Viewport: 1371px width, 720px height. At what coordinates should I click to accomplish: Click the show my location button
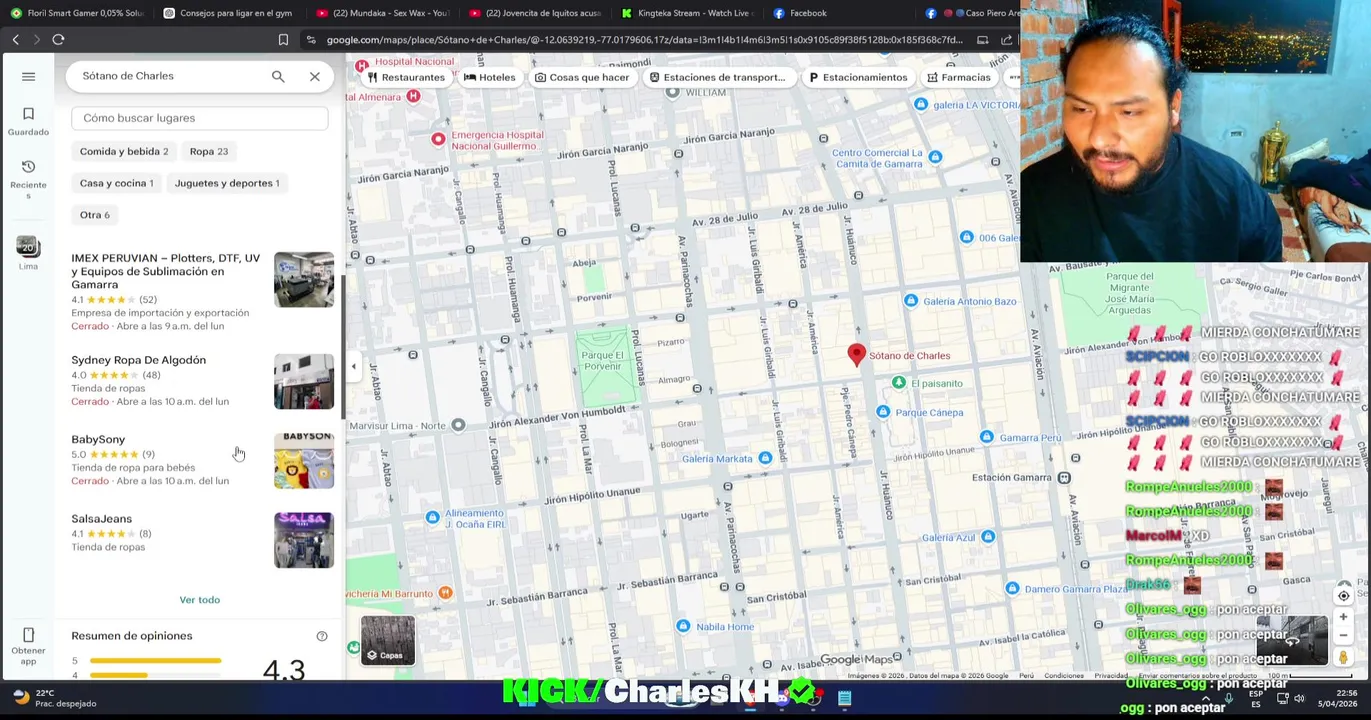click(x=1343, y=596)
